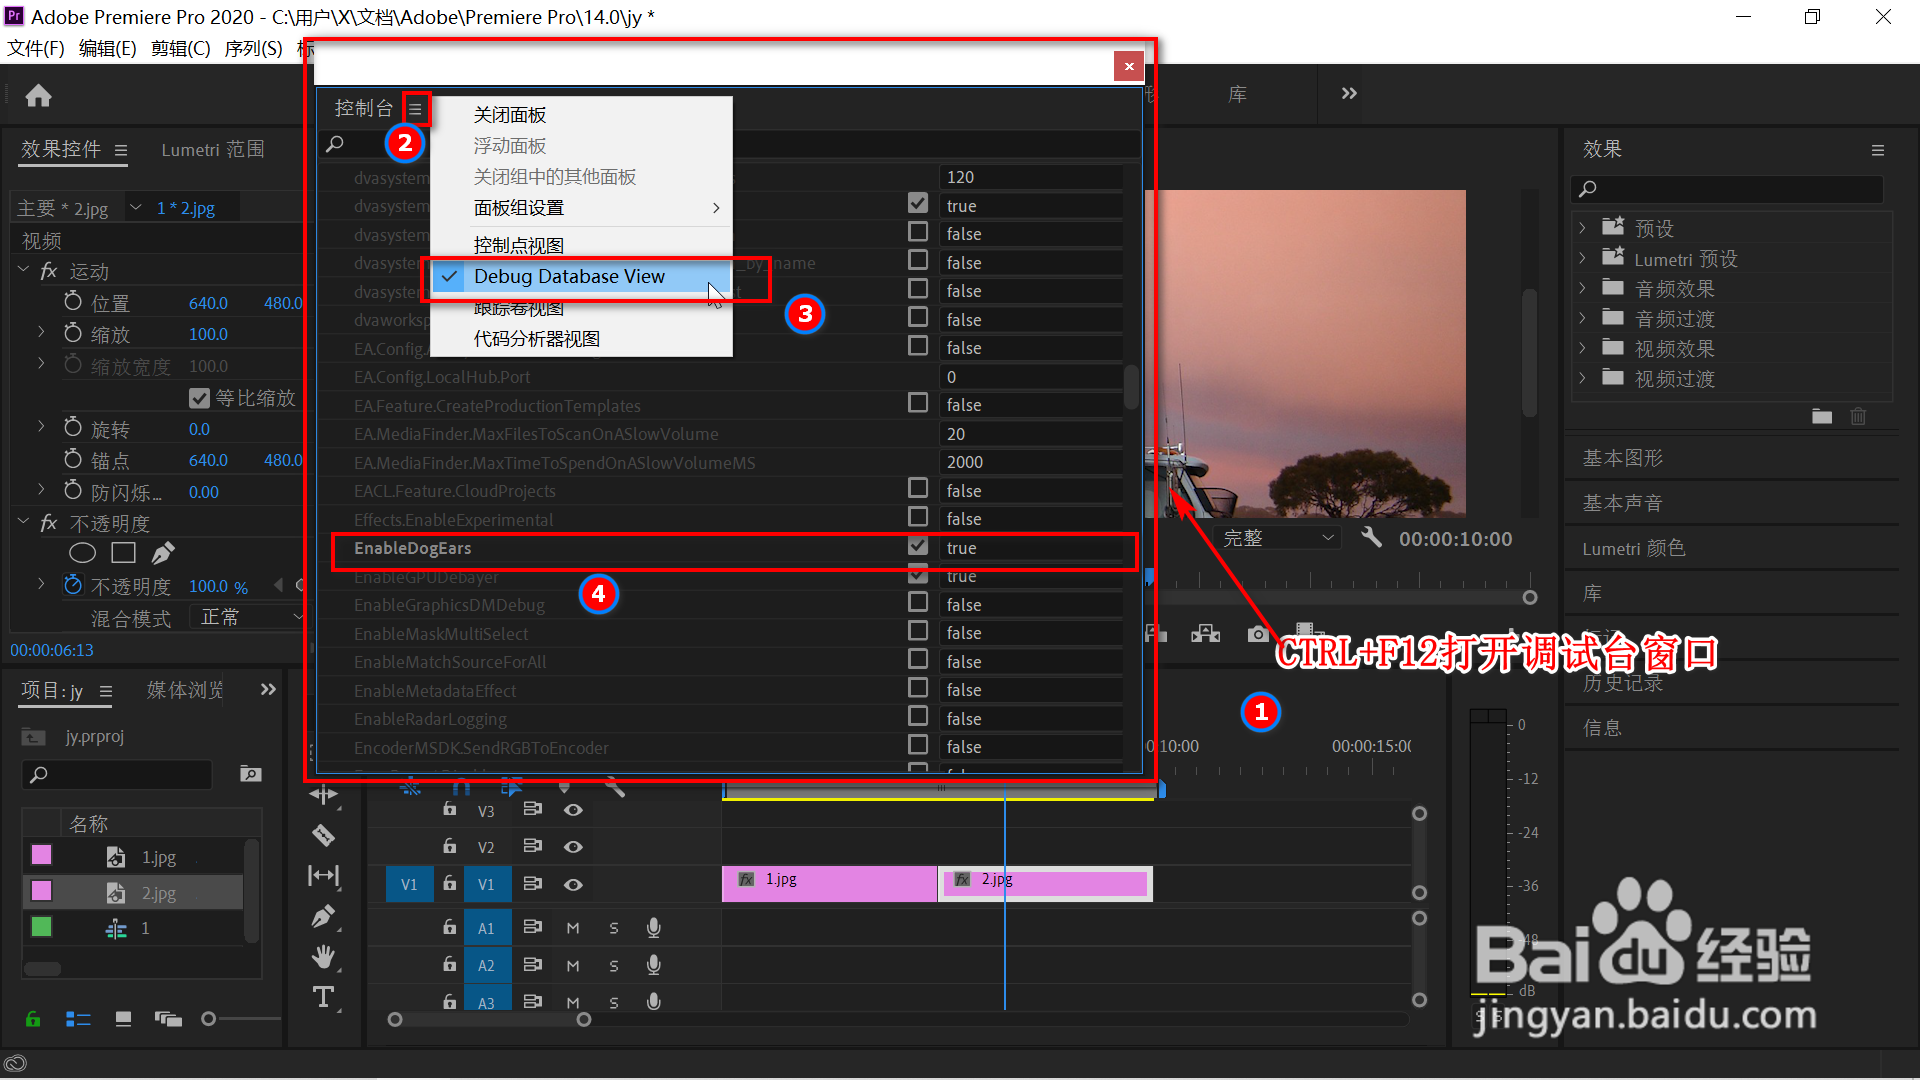Click the pink label swatch for 1.jpg

(x=41, y=856)
